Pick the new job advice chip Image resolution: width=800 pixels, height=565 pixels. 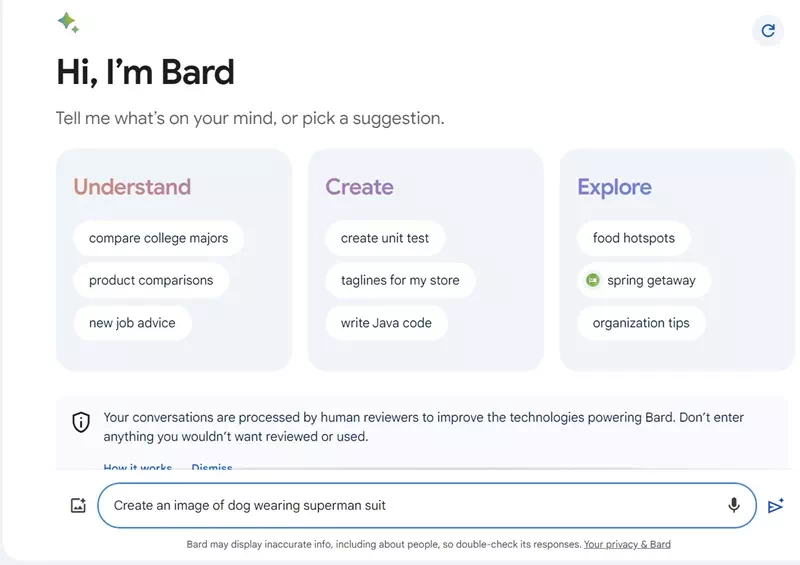[132, 323]
